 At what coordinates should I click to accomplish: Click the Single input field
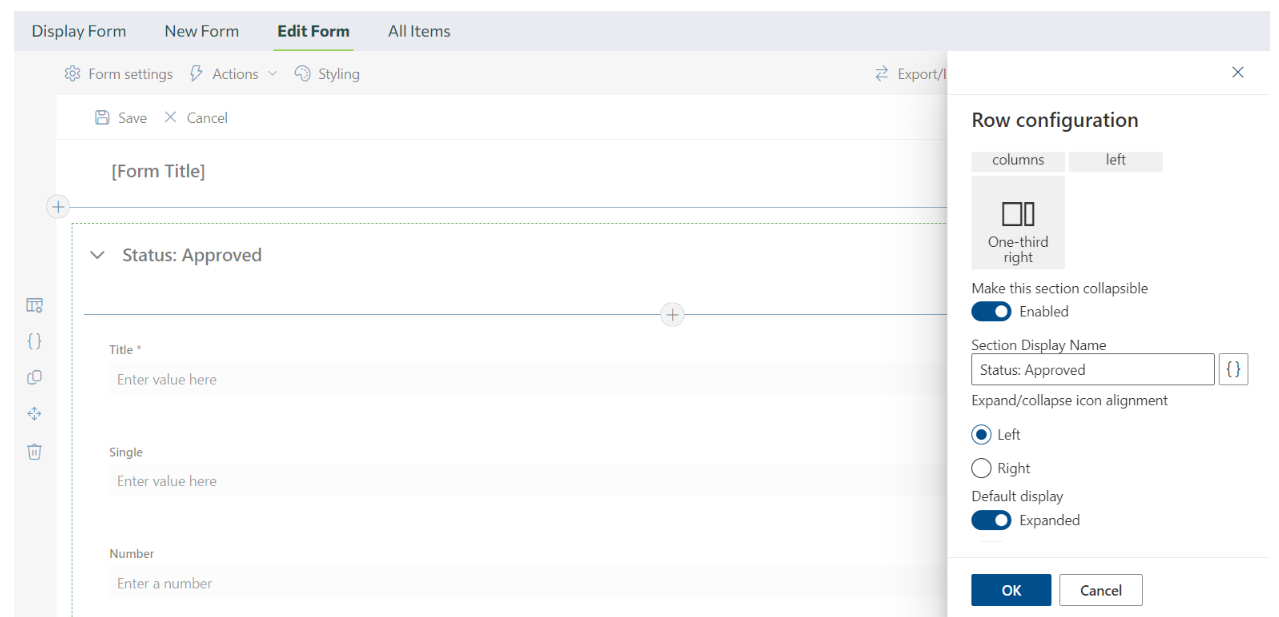tap(527, 481)
